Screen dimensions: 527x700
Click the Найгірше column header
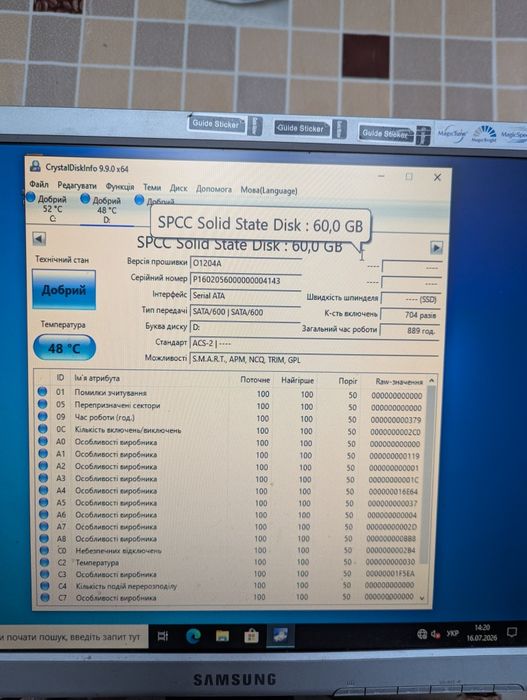pos(297,380)
